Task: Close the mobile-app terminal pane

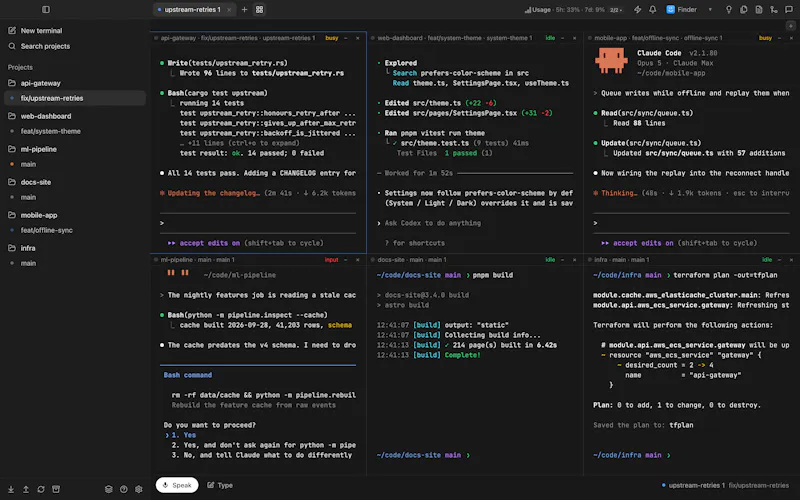Action: [x=791, y=38]
